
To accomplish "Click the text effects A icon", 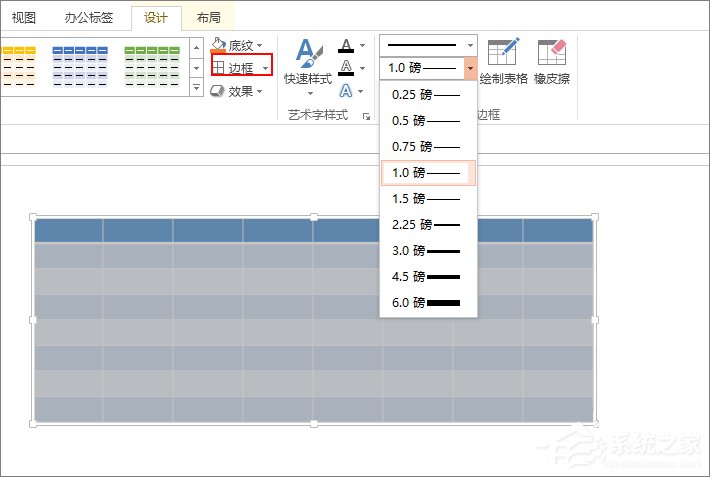I will (345, 91).
